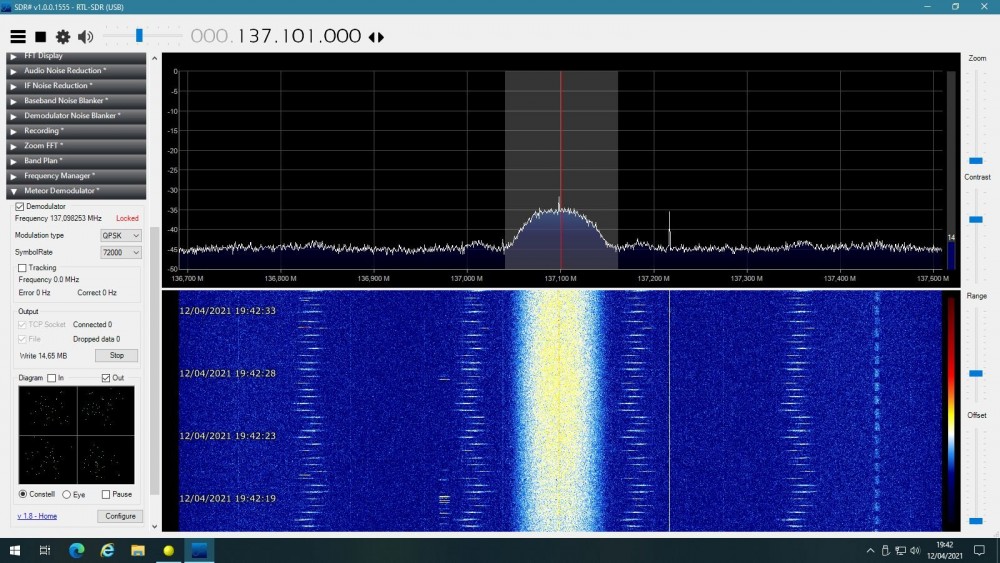Stop the radio with the stop button
The width and height of the screenshot is (1000, 563).
pos(40,37)
